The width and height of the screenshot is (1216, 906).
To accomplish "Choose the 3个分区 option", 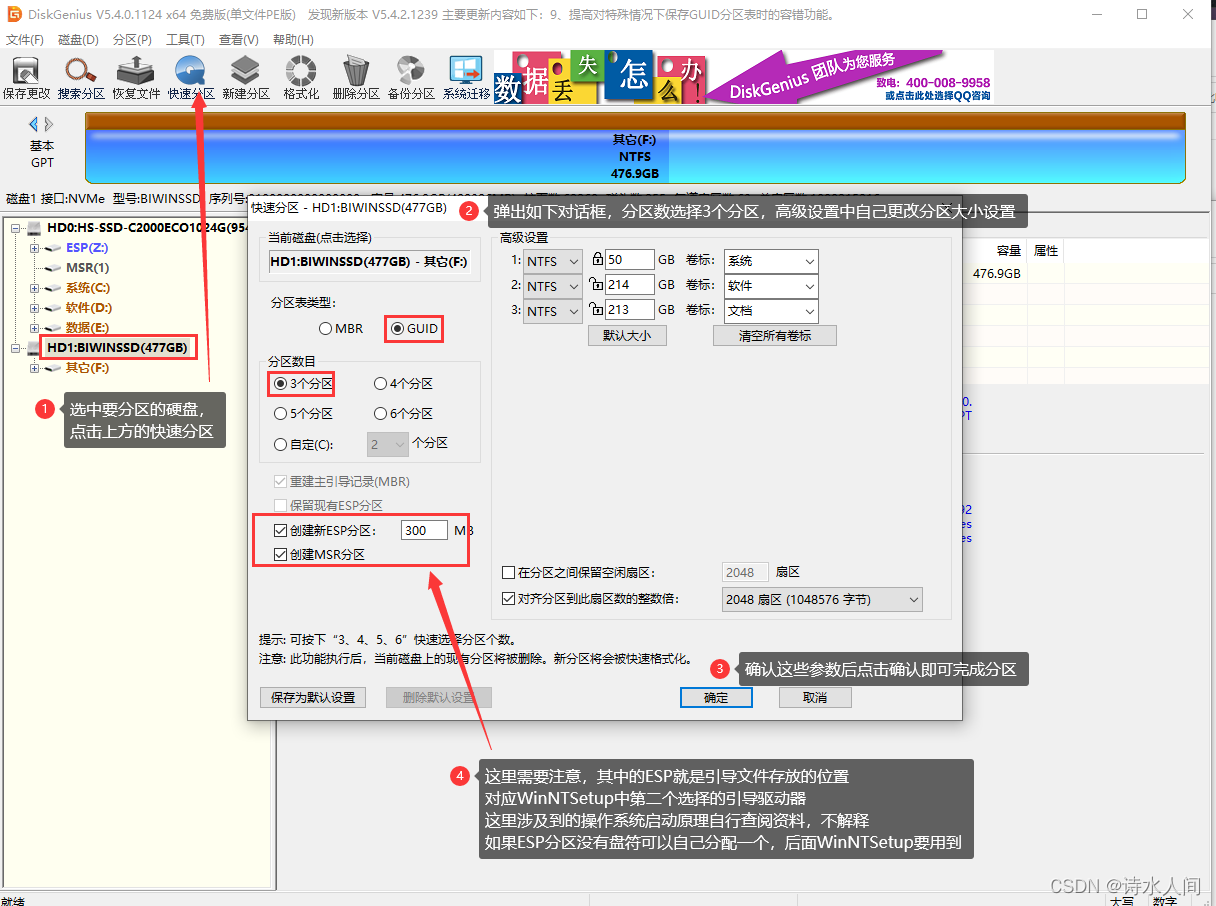I will coord(303,384).
